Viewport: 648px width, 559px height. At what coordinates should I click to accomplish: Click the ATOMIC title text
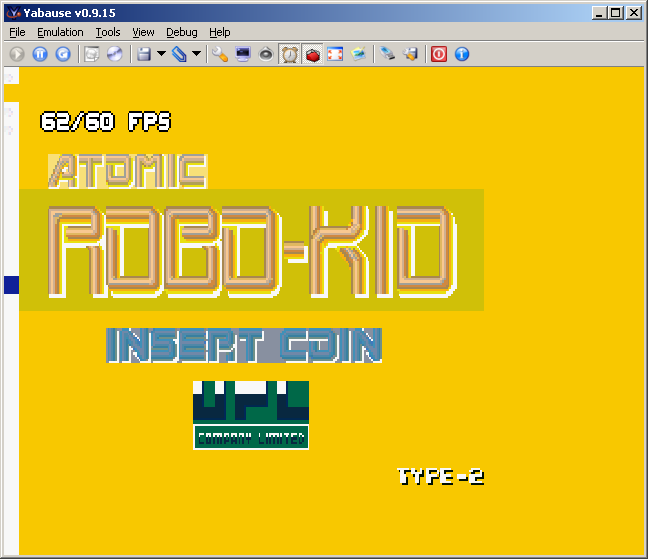128,171
